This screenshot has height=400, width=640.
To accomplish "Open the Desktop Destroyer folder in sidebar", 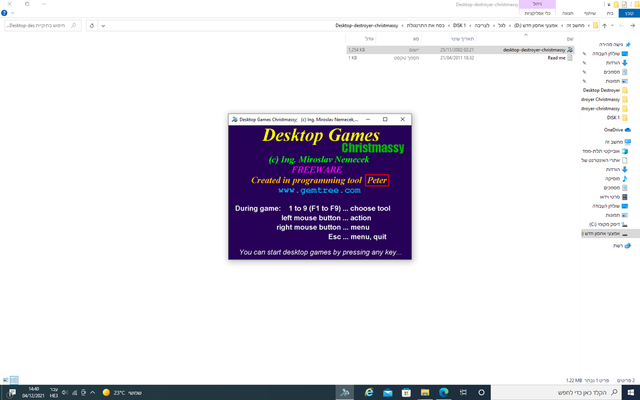I will [605, 90].
